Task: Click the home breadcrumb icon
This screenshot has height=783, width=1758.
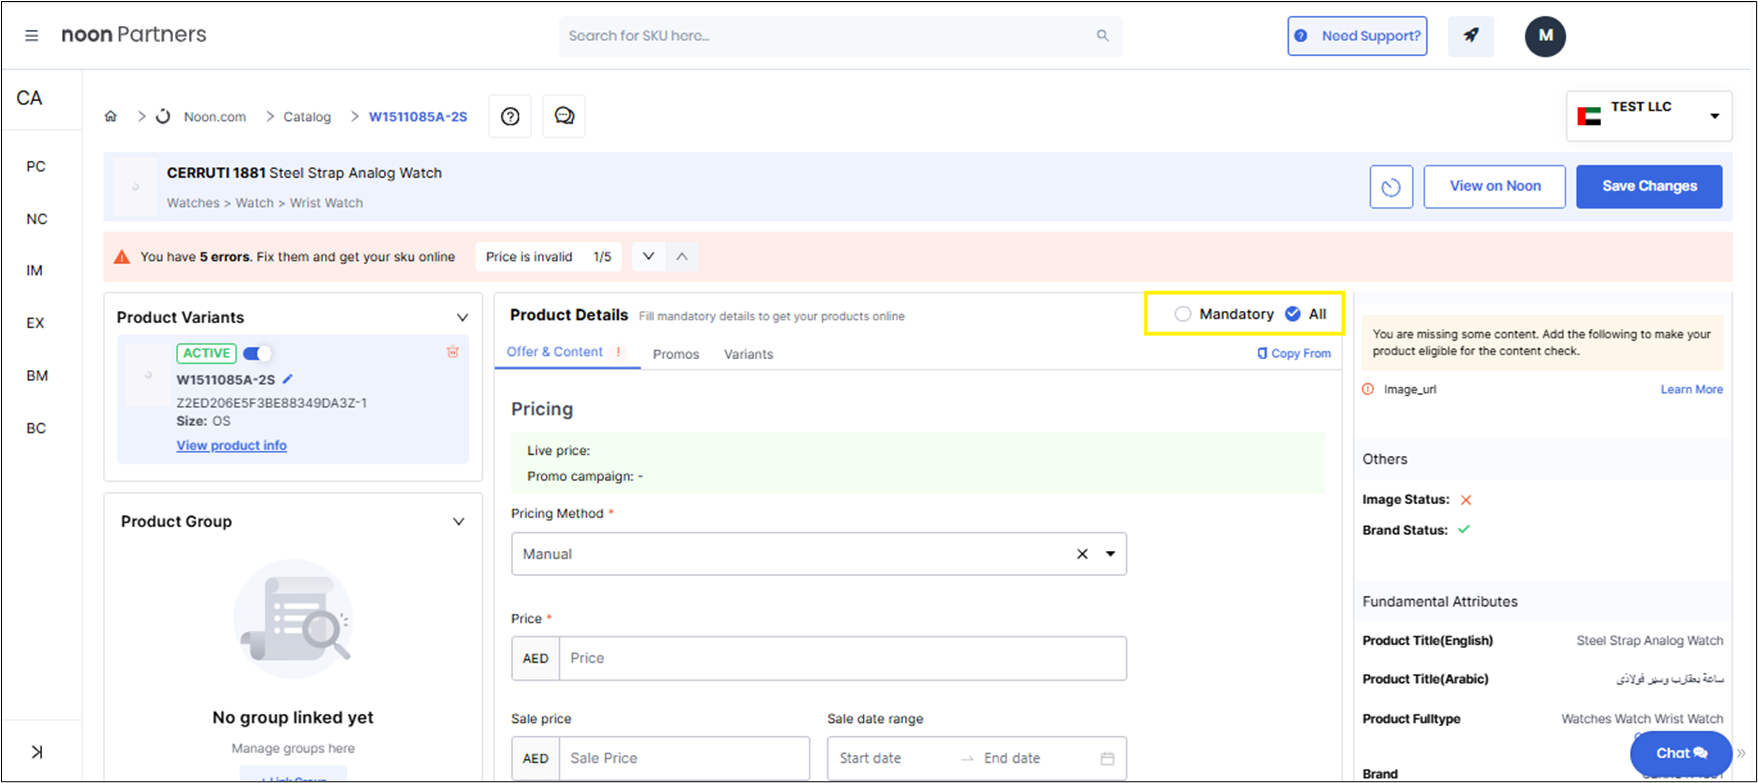Action: click(111, 117)
